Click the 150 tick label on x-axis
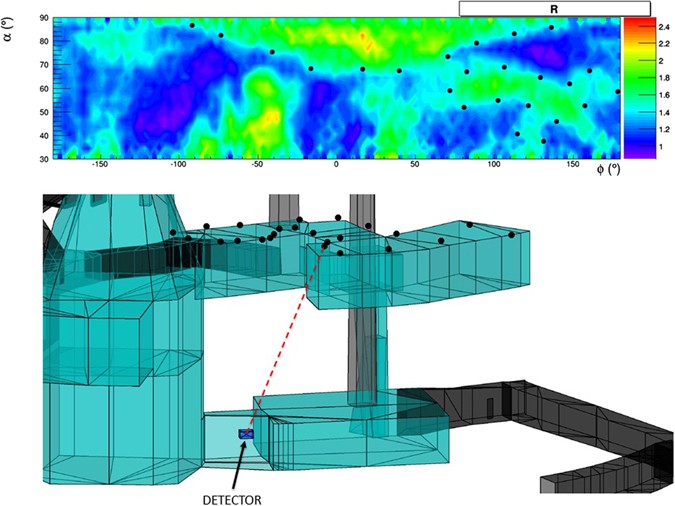Image resolution: width=675 pixels, height=506 pixels. 573,164
